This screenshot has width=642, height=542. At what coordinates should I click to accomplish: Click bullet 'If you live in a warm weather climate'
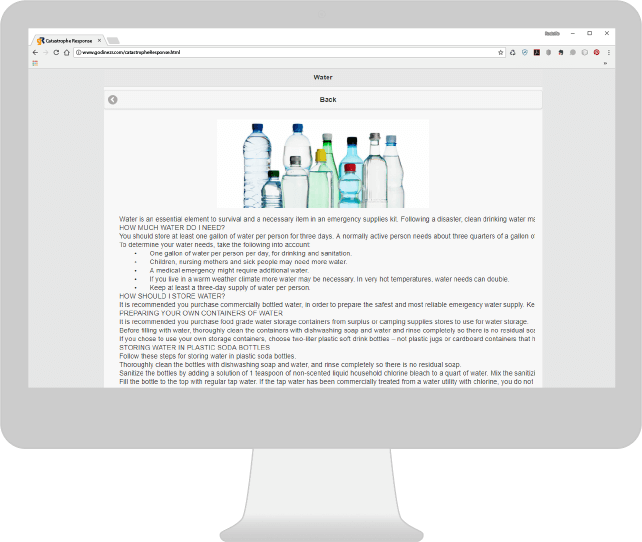pyautogui.click(x=329, y=279)
